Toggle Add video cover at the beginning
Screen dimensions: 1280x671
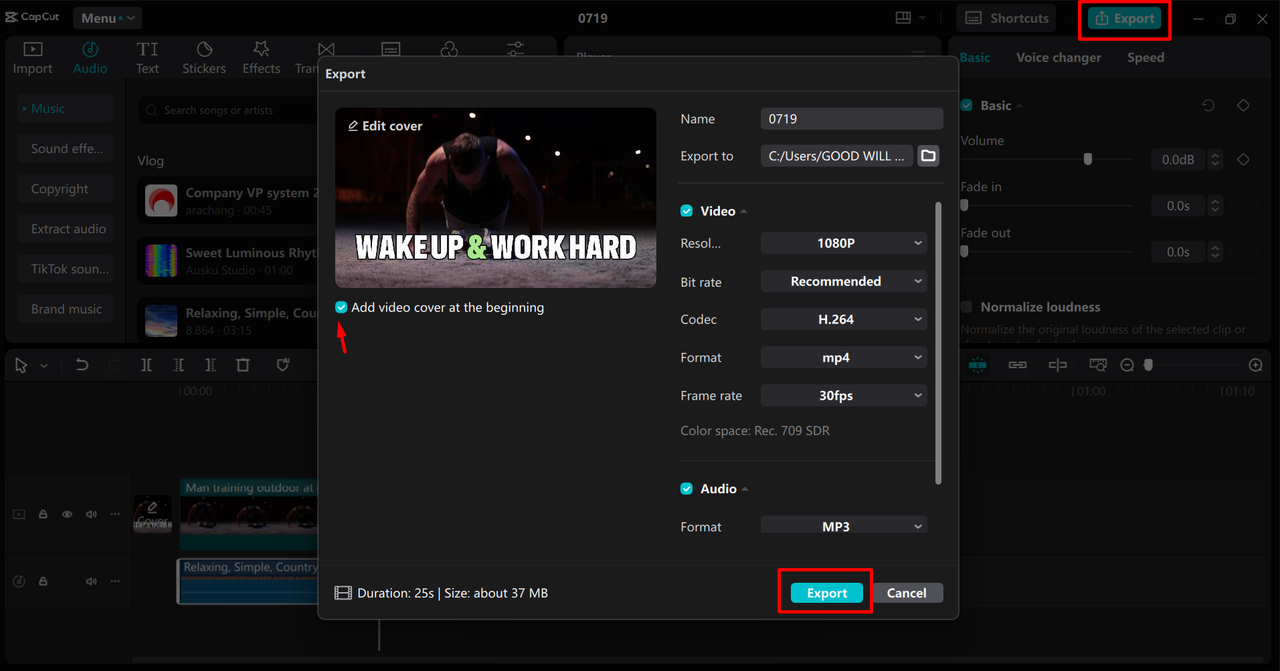[x=342, y=308]
